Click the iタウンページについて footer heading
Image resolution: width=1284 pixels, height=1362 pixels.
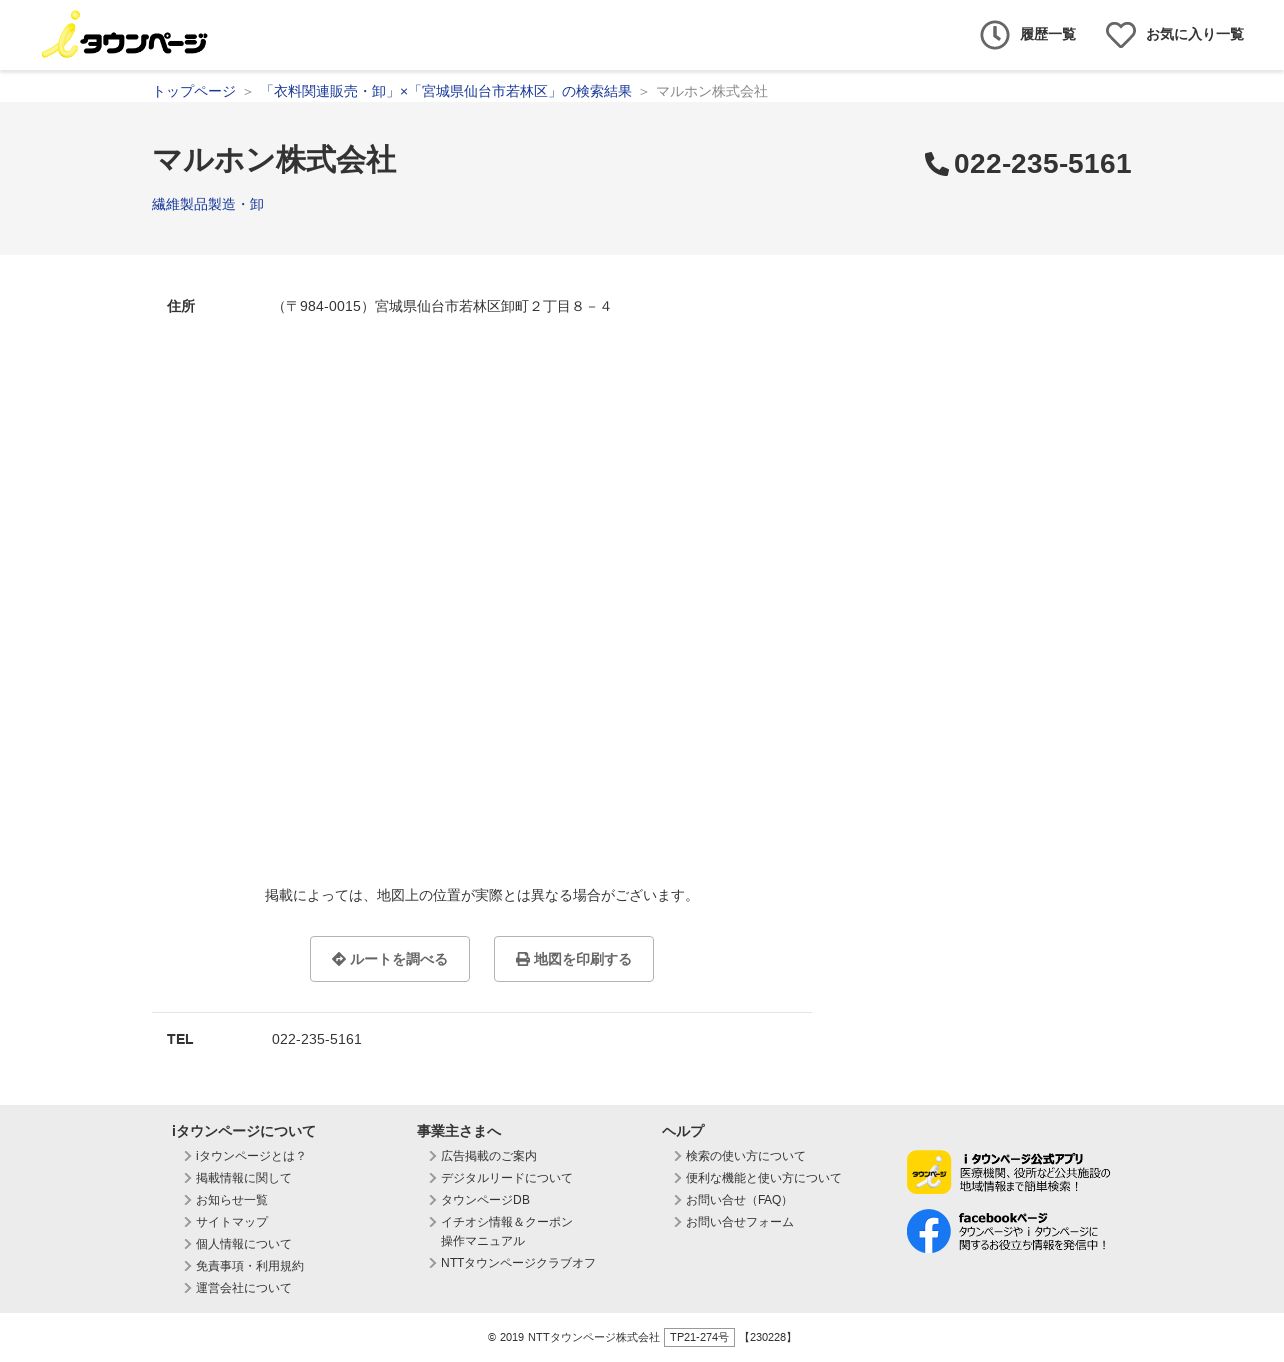tap(244, 1131)
